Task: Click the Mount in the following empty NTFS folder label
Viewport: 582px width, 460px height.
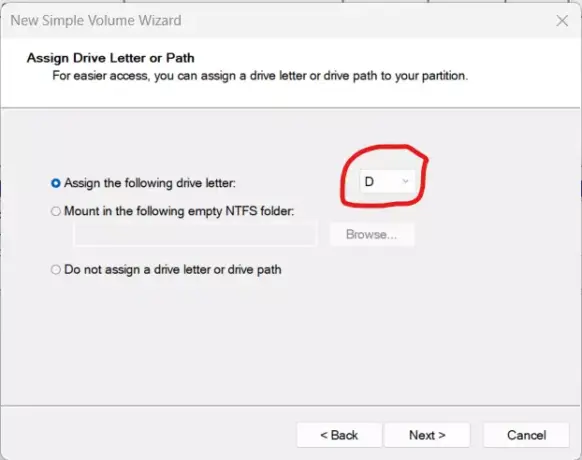Action: [179, 211]
